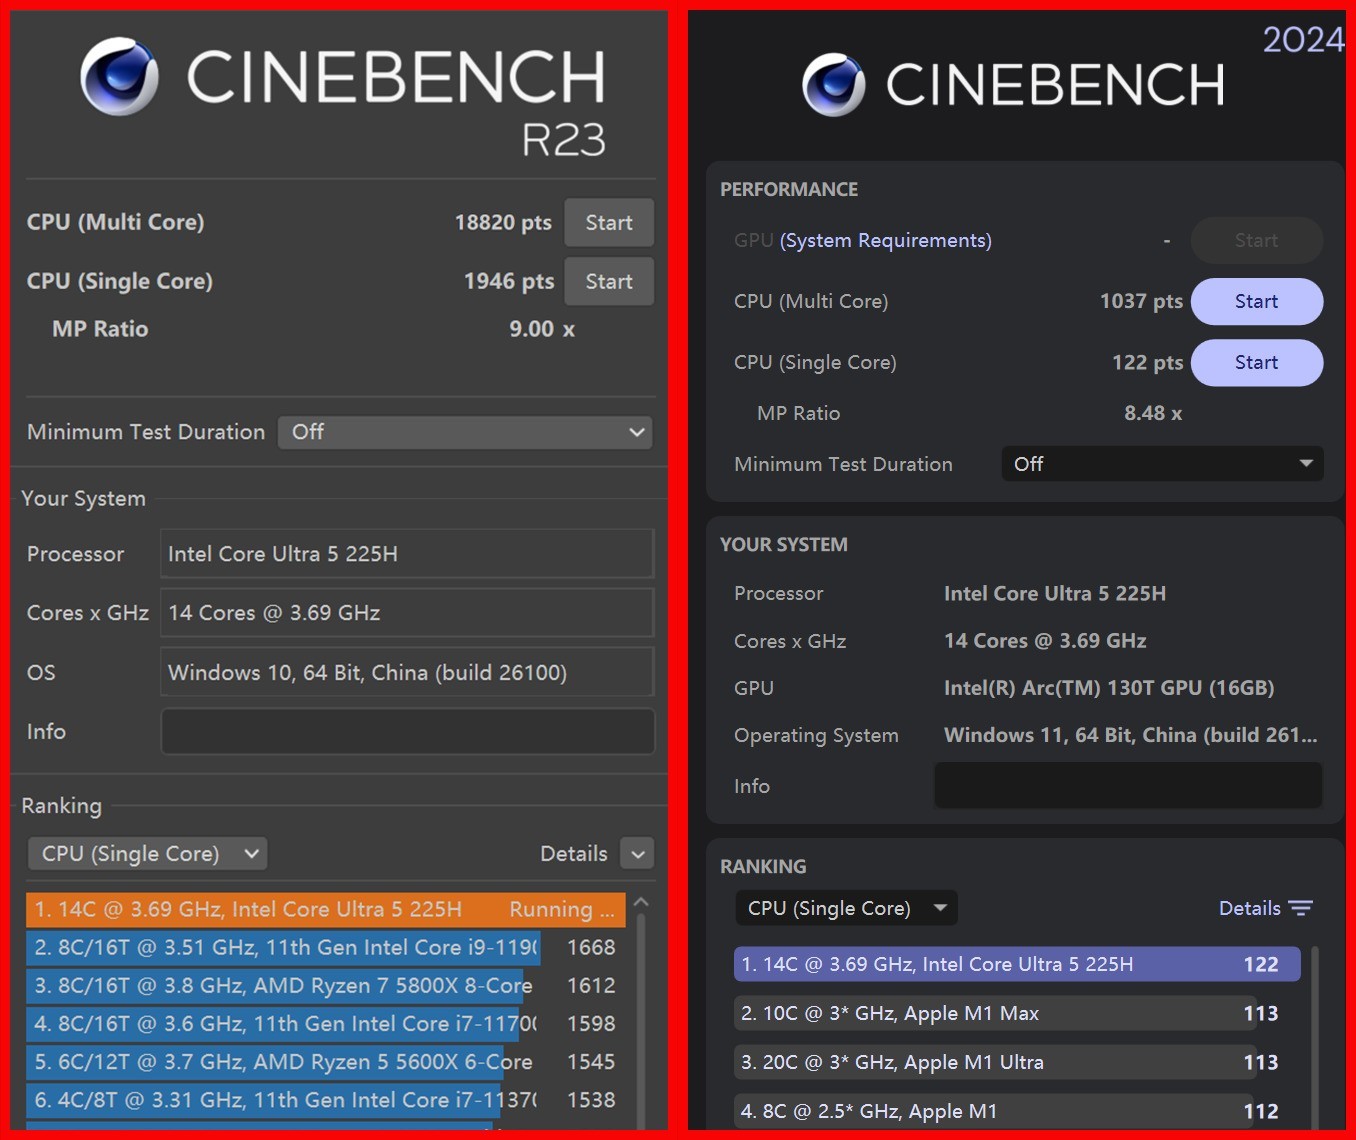Open R23 Minimum Test Duration dropdown
This screenshot has height=1140, width=1356.
tap(465, 432)
